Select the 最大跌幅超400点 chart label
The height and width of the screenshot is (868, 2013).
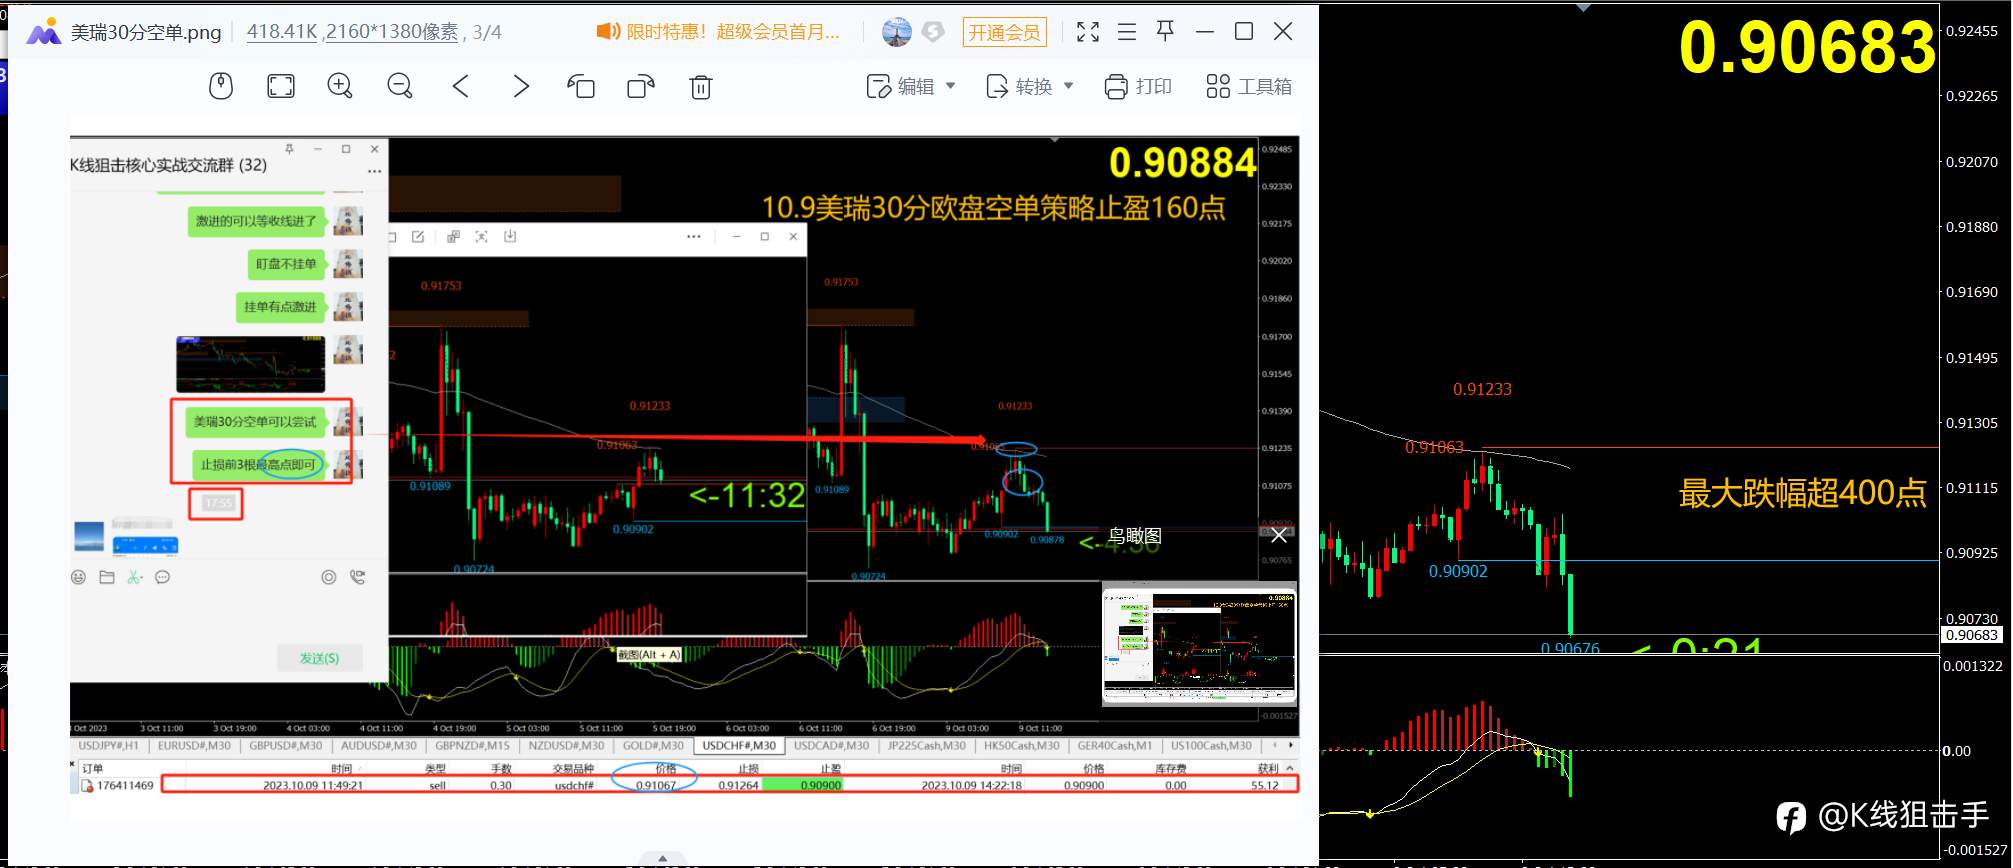(x=1802, y=493)
